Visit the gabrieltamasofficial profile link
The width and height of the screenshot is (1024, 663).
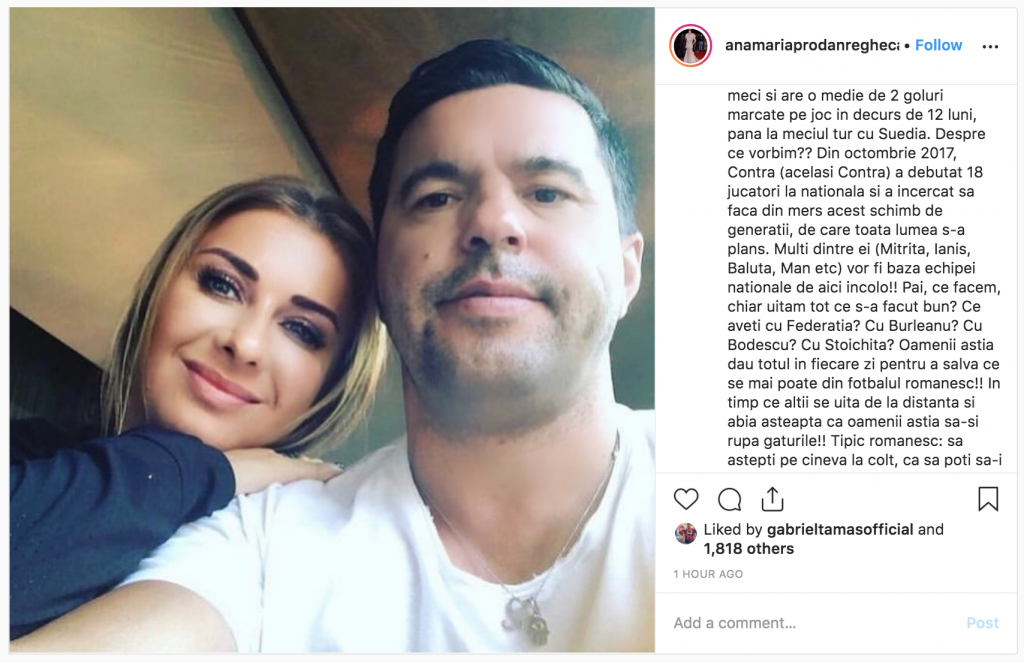[x=840, y=529]
